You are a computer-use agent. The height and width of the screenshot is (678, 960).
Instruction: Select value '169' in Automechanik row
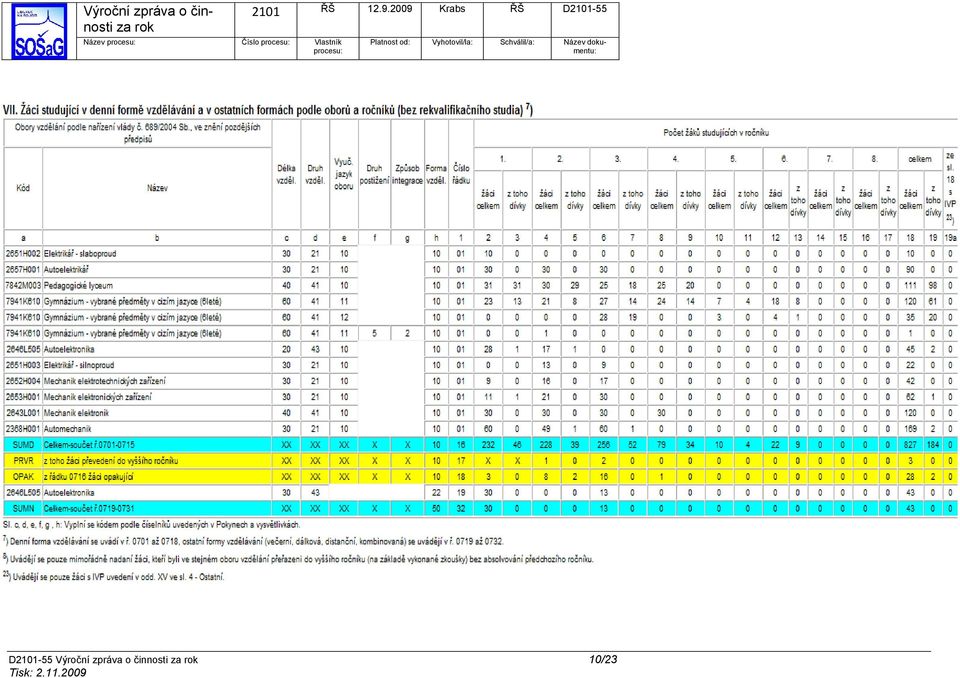(x=910, y=429)
